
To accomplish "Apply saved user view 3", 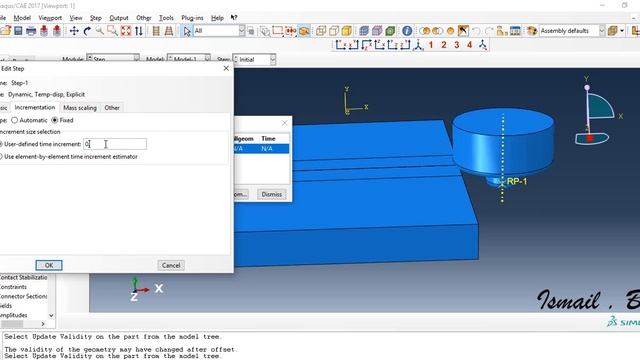I will click(x=457, y=45).
